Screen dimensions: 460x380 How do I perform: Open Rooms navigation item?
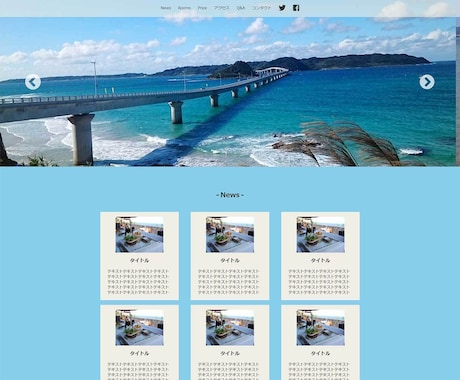184,8
